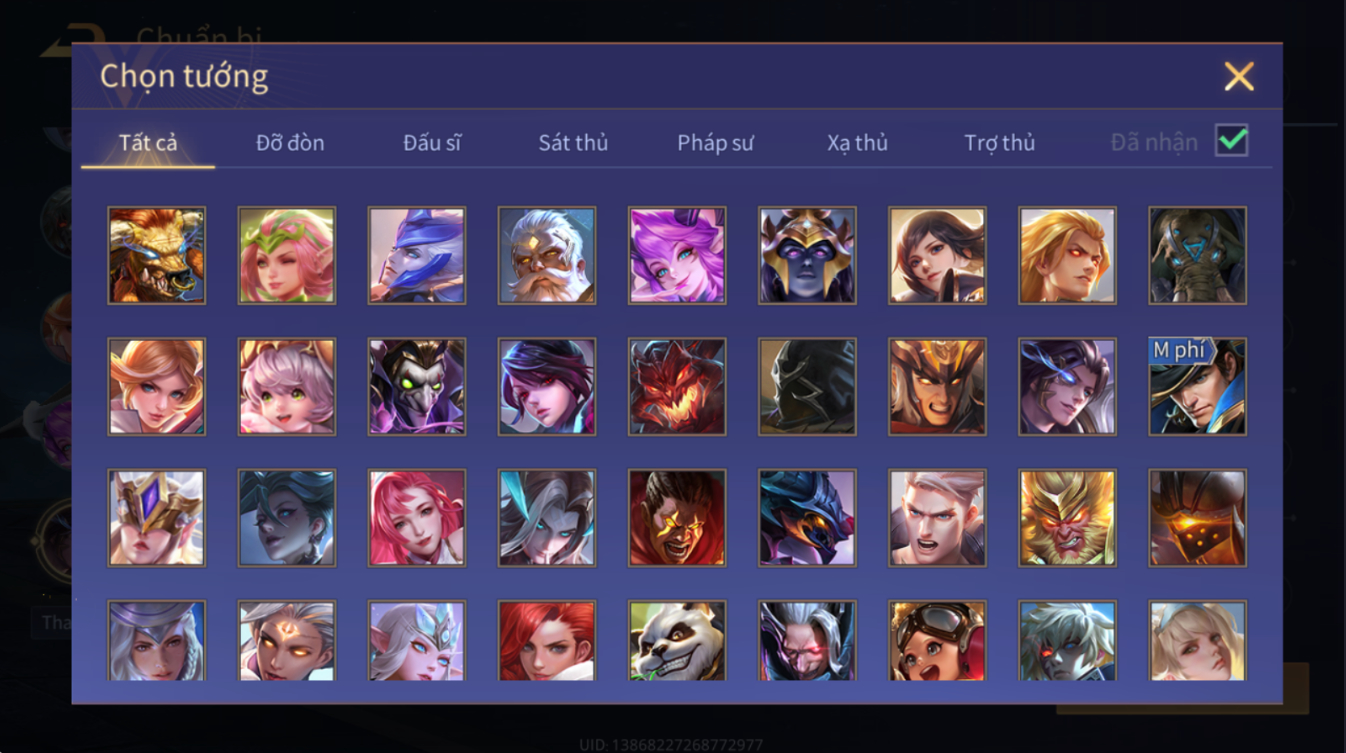Screen dimensions: 1346x753
Task: Select the green-eyed plague mask hero
Action: (x=417, y=386)
